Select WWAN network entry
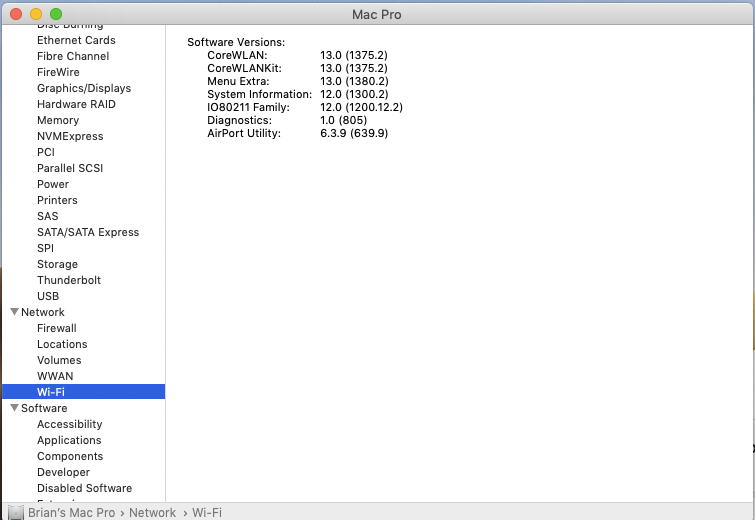The image size is (755, 520). pos(55,376)
